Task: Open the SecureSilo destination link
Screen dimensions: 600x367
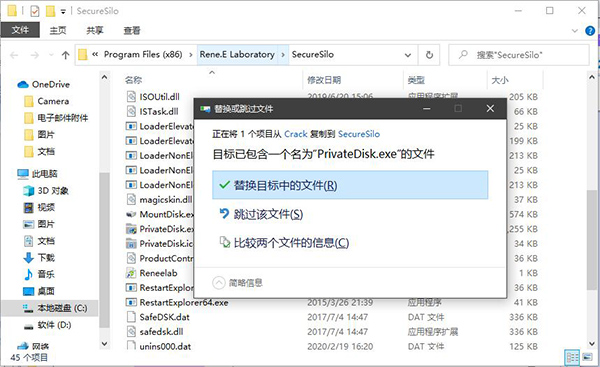Action: 359,134
